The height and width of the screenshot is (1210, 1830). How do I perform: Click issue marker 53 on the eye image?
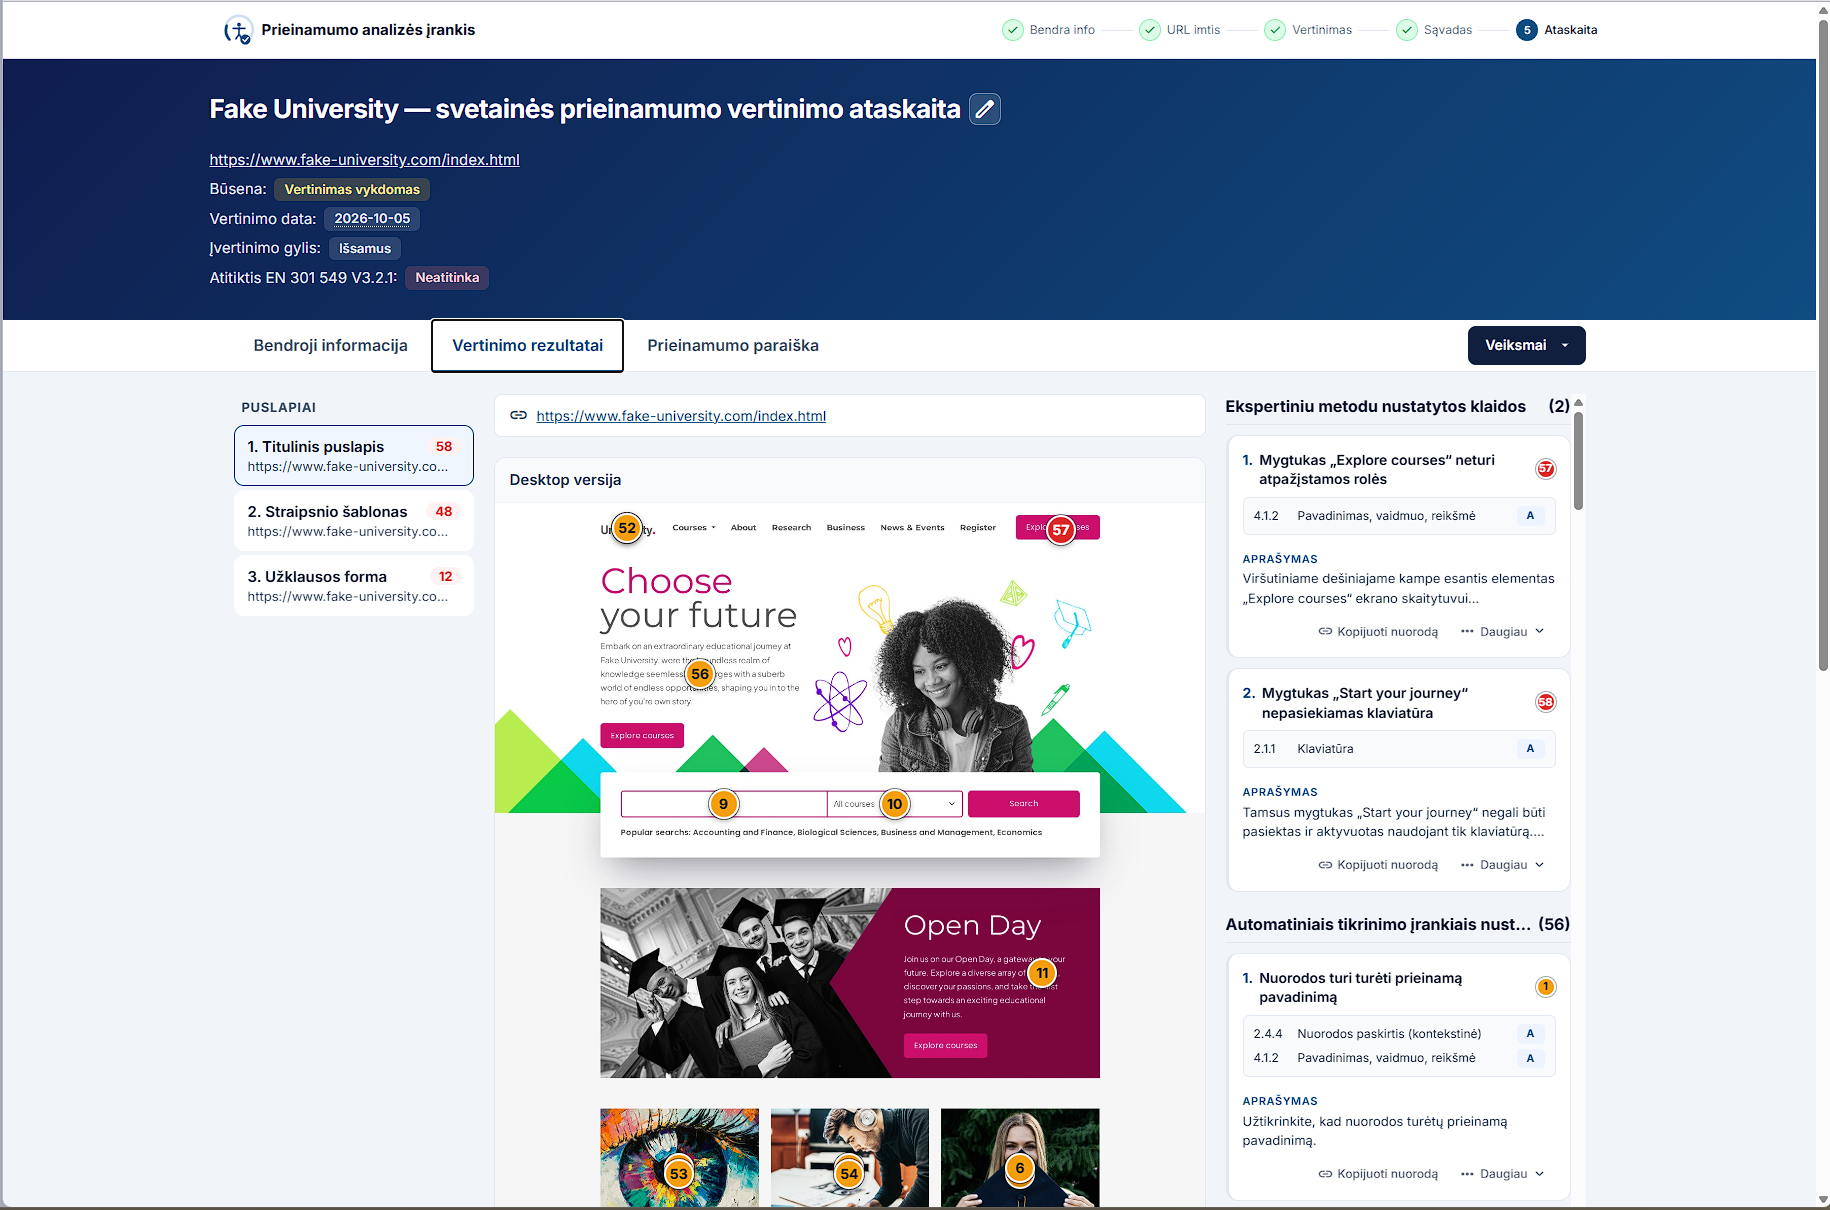[x=679, y=1174]
